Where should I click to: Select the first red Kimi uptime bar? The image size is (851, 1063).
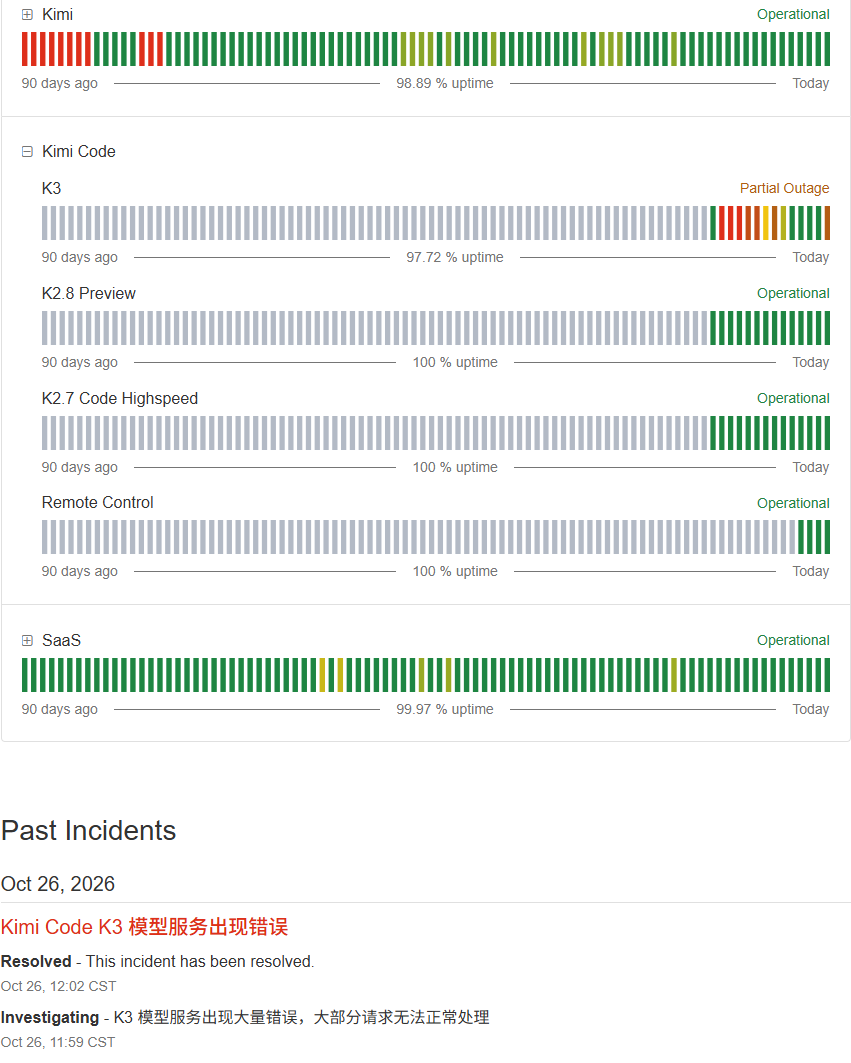(x=24, y=49)
